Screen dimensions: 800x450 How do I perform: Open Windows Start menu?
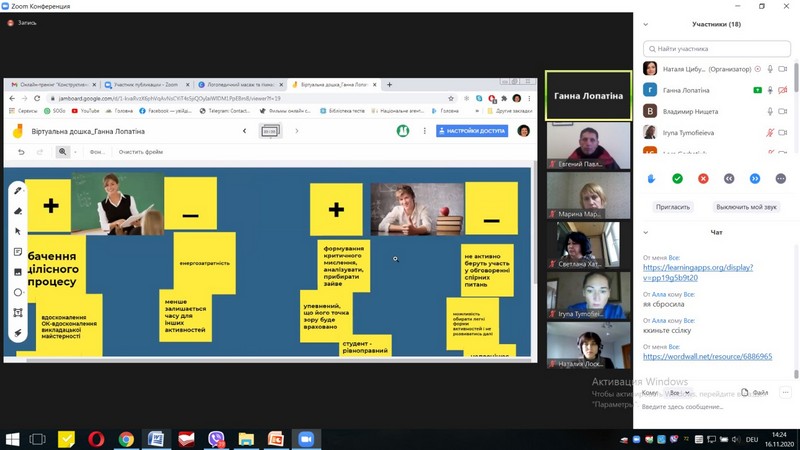[12, 439]
